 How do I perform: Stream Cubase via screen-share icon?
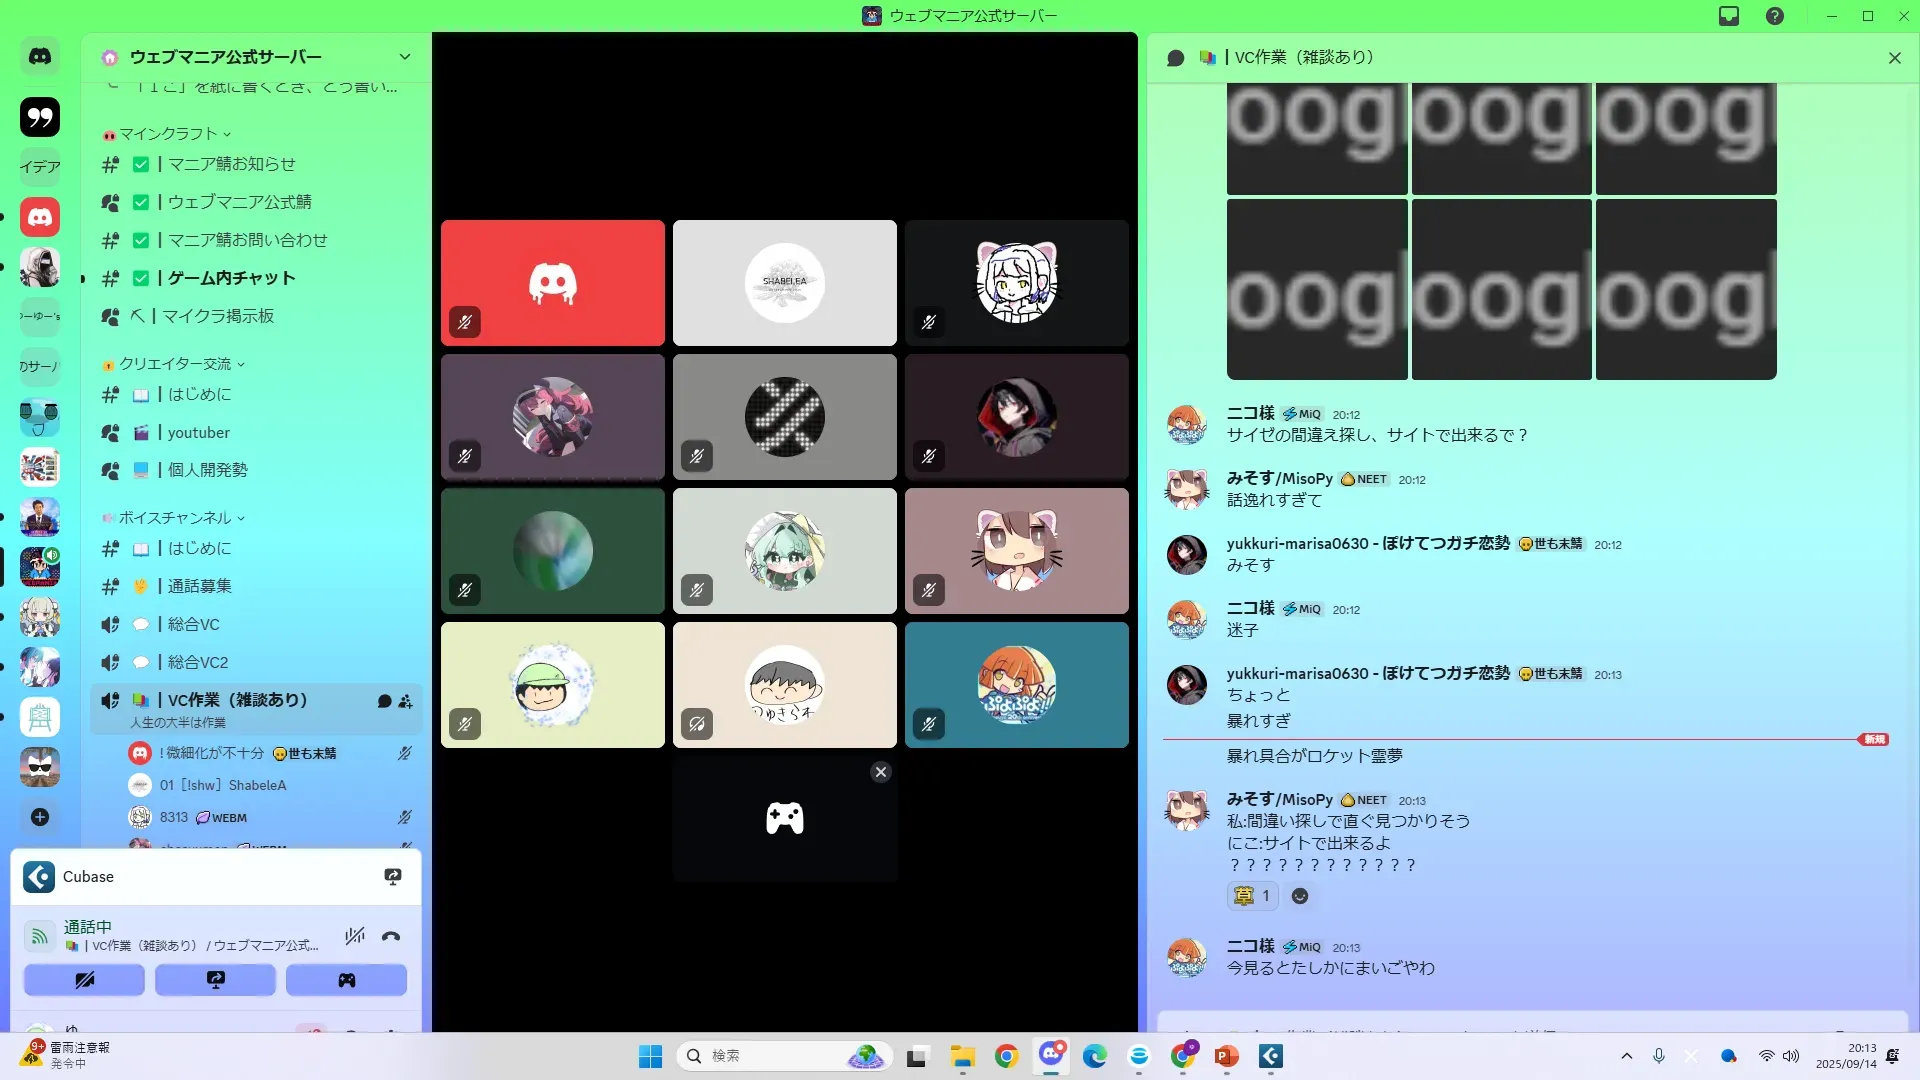pos(393,877)
